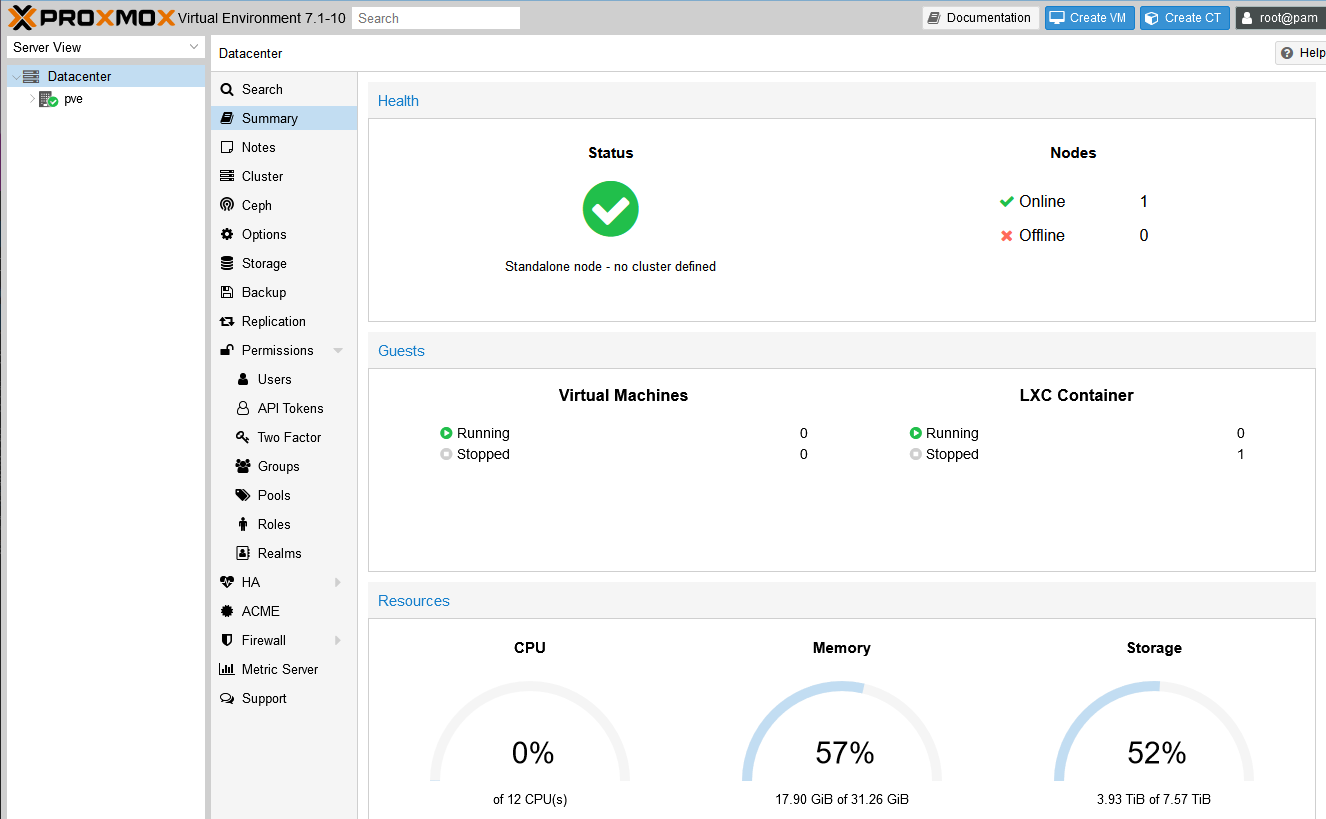Click the Backup icon in the sidebar
The height and width of the screenshot is (819, 1326).
(227, 292)
